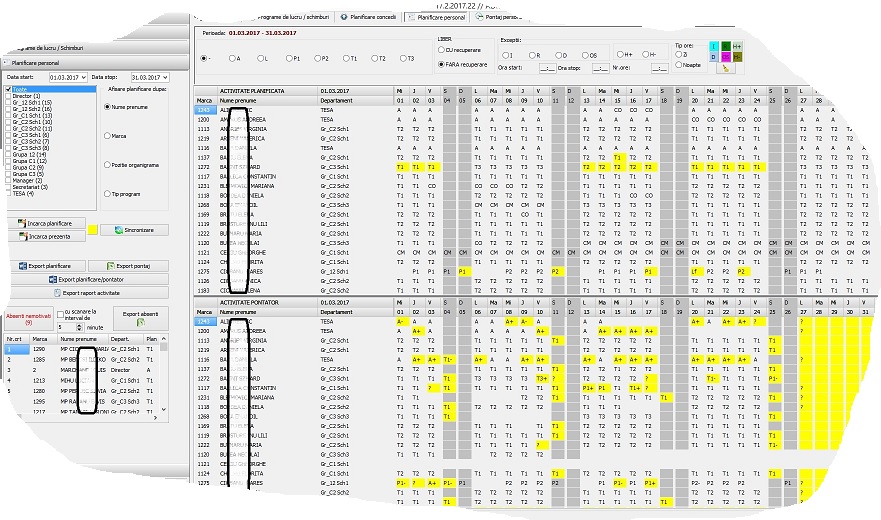Click the Incarca prezenta icon
The width and height of the screenshot is (881, 520).
pos(23,237)
